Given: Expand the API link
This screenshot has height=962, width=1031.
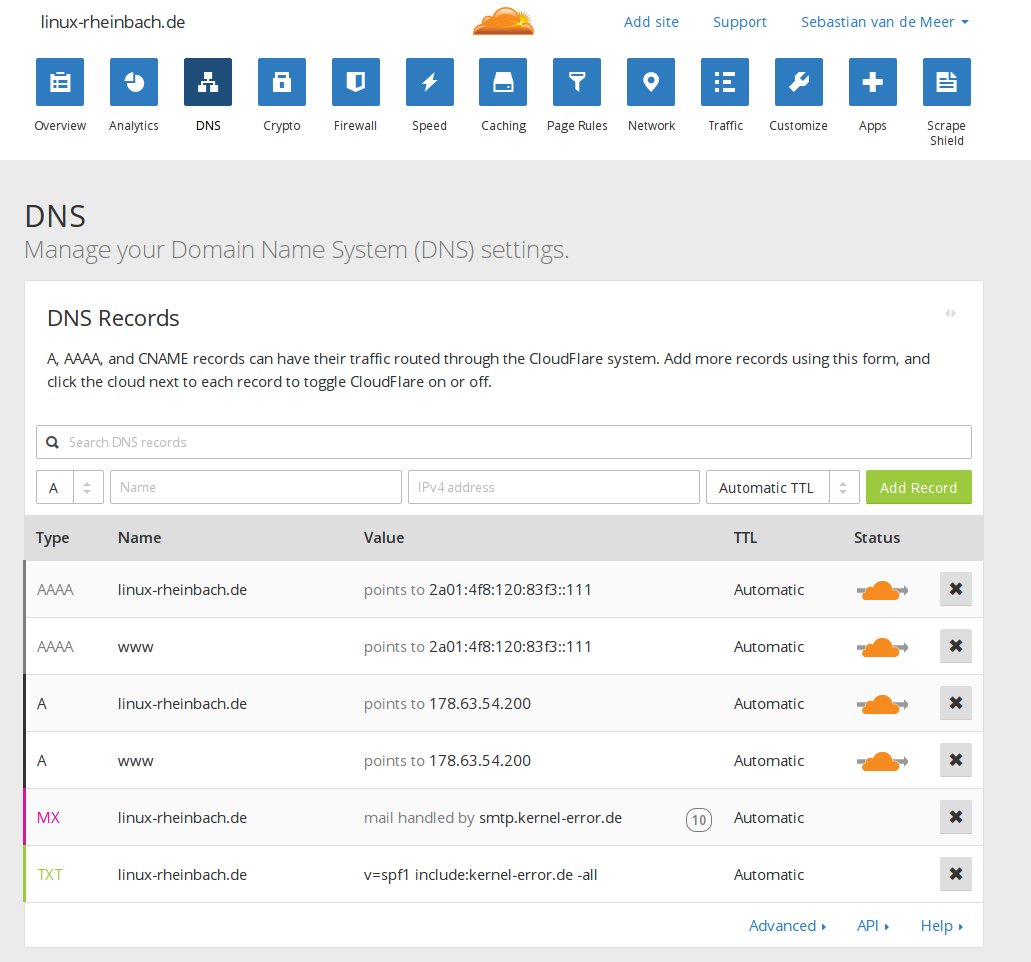Looking at the screenshot, I should [x=873, y=926].
